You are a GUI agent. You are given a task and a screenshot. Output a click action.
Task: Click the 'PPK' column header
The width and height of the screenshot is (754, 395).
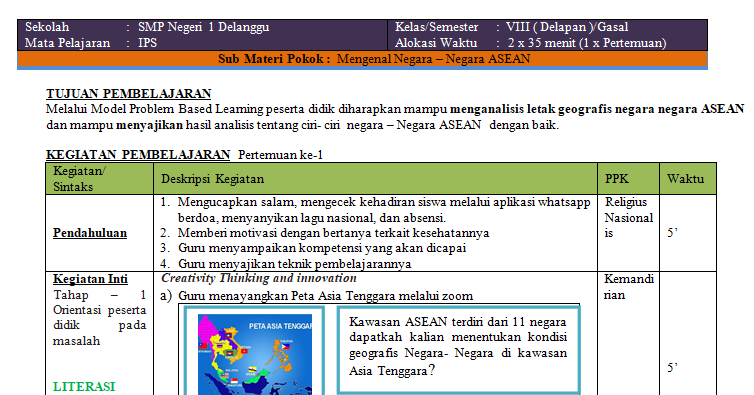tap(616, 178)
